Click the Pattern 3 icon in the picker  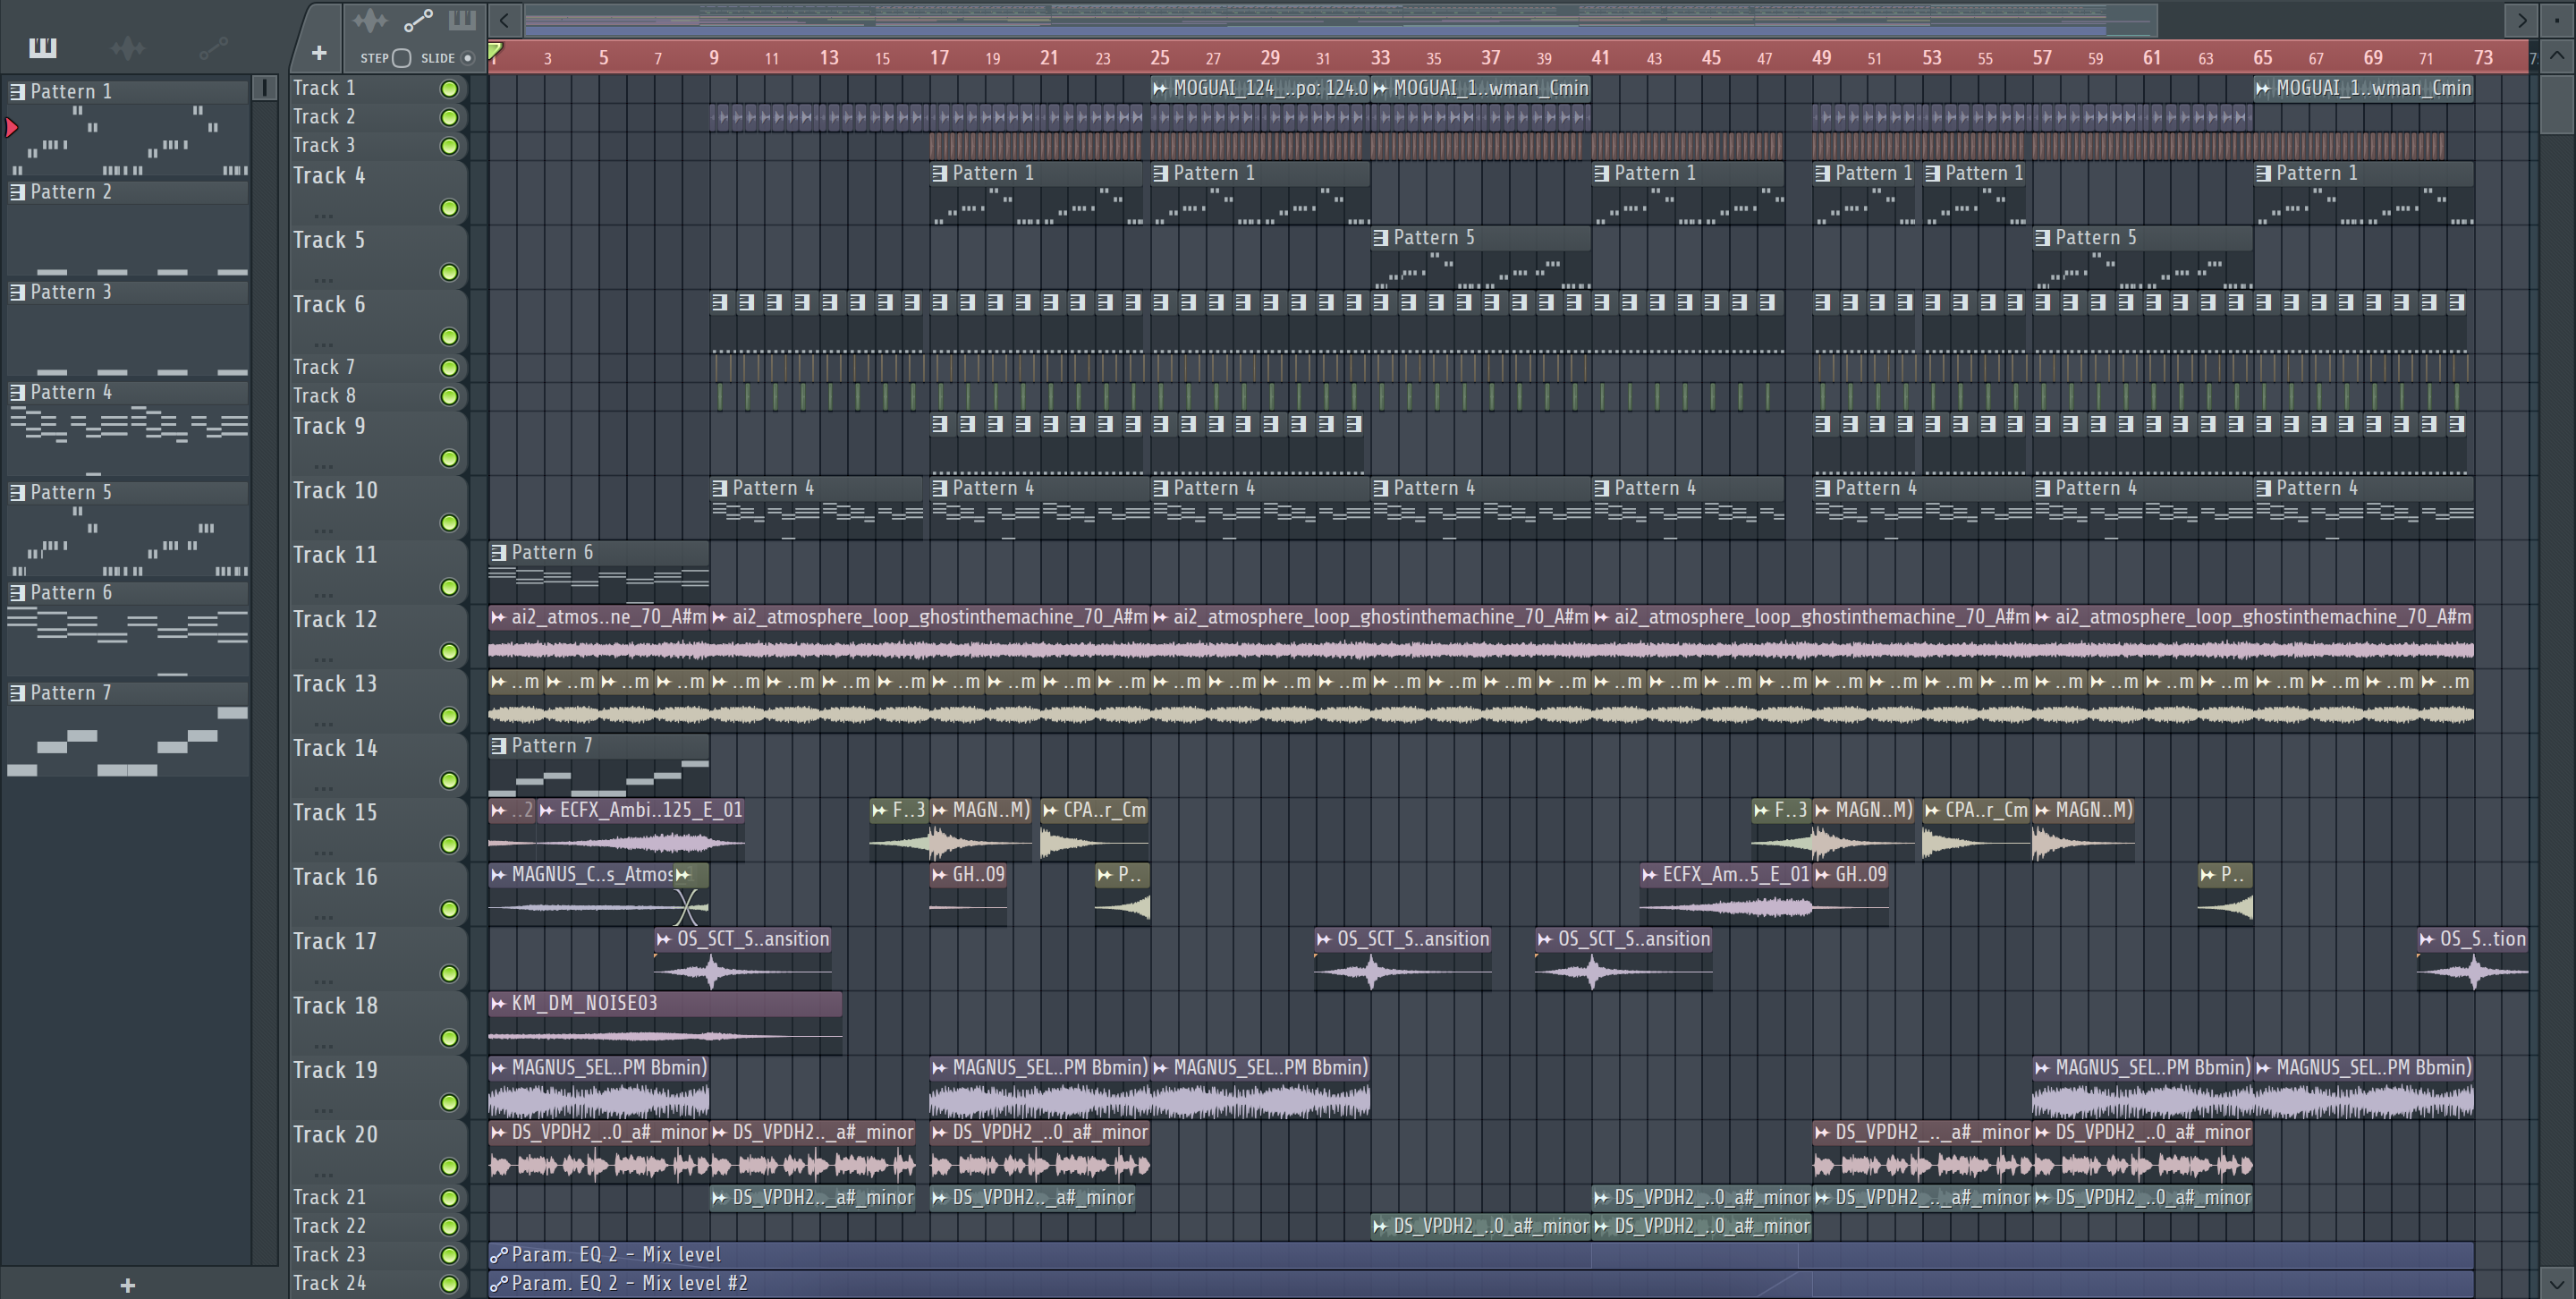click(x=17, y=291)
